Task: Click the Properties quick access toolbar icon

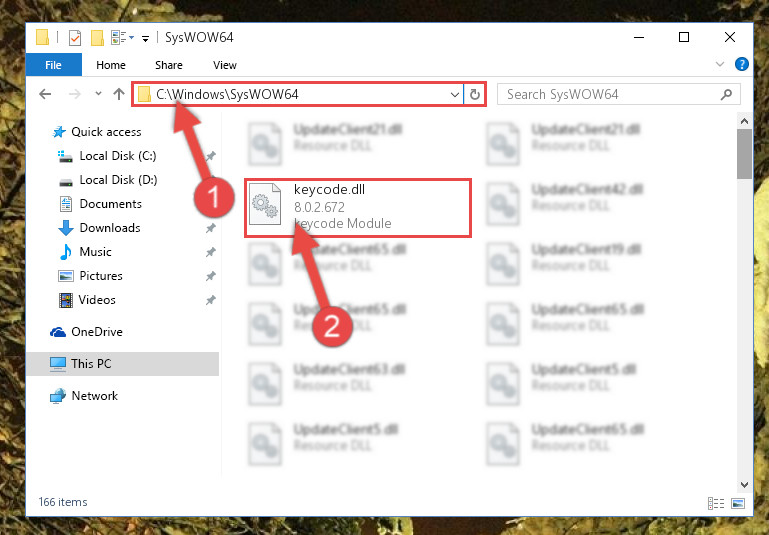Action: point(75,37)
